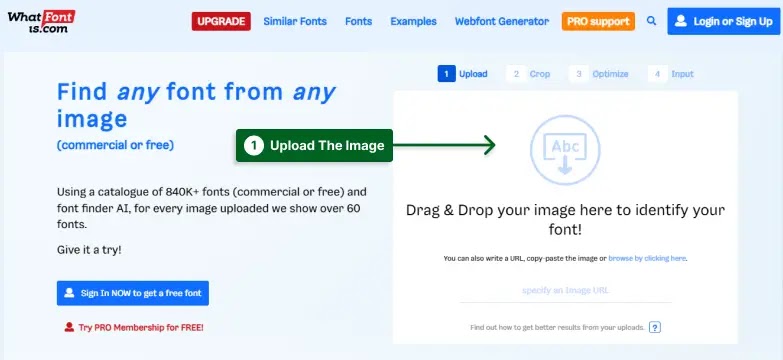
Task: Open Try PRO Membership for FREE link
Action: pyautogui.click(x=134, y=328)
